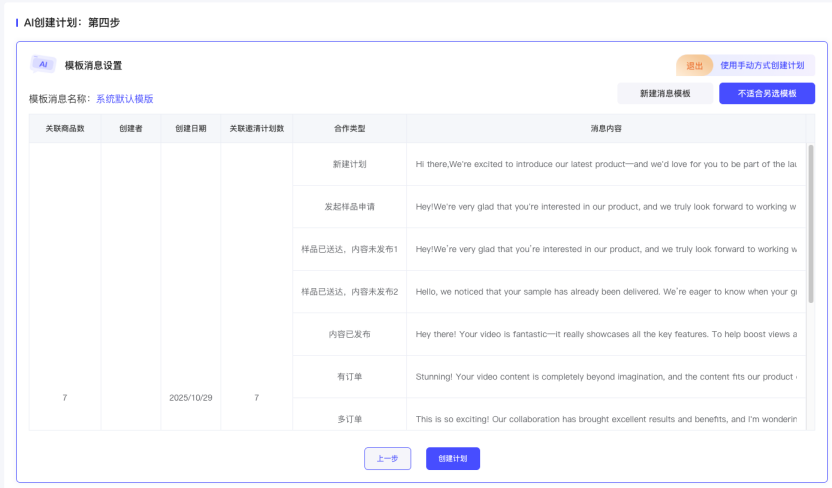
Task: Click the 样品已送达，内容未发布1 cell
Action: point(349,249)
